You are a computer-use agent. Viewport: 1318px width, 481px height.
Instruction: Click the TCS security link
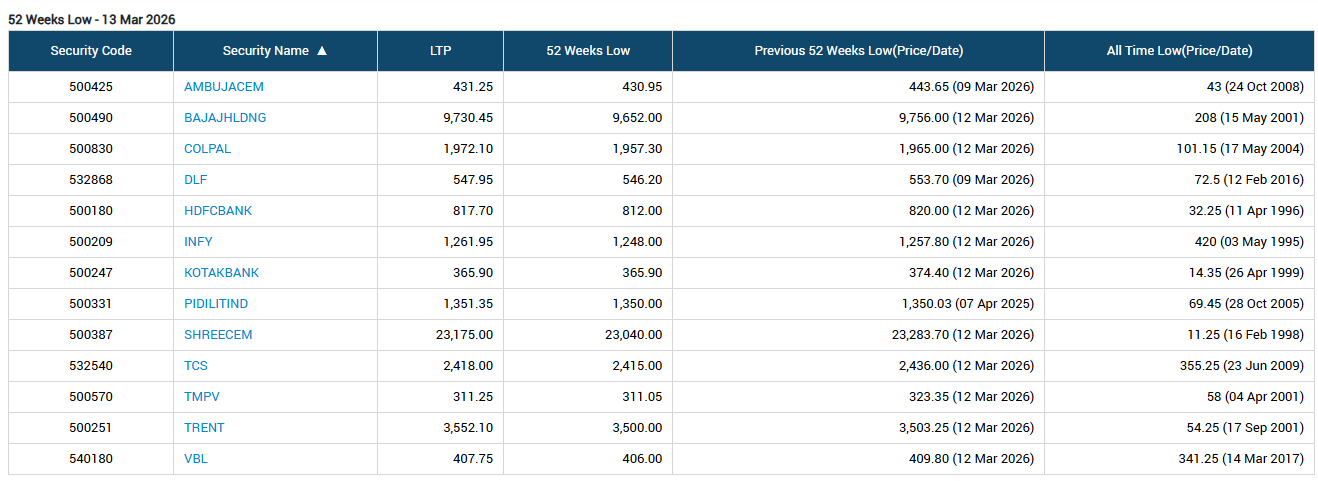pos(196,366)
